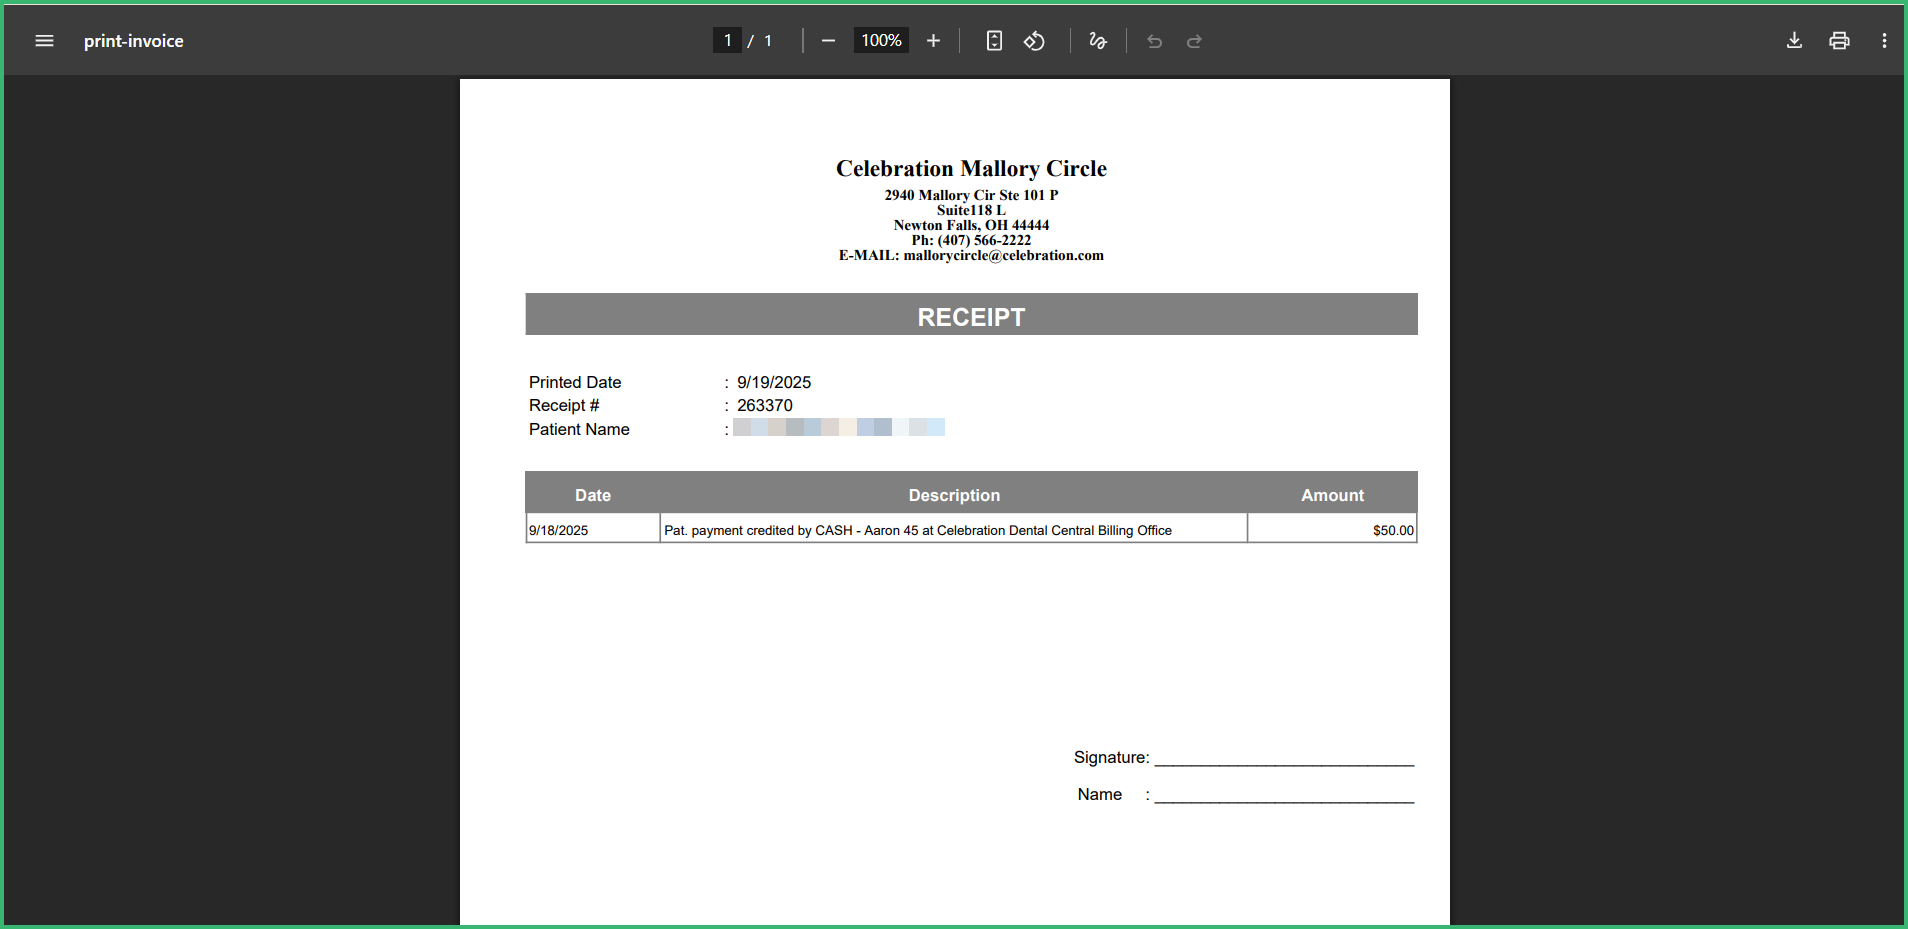Viewport: 1908px width, 929px height.
Task: Click the Redo arrow icon
Action: click(1194, 41)
